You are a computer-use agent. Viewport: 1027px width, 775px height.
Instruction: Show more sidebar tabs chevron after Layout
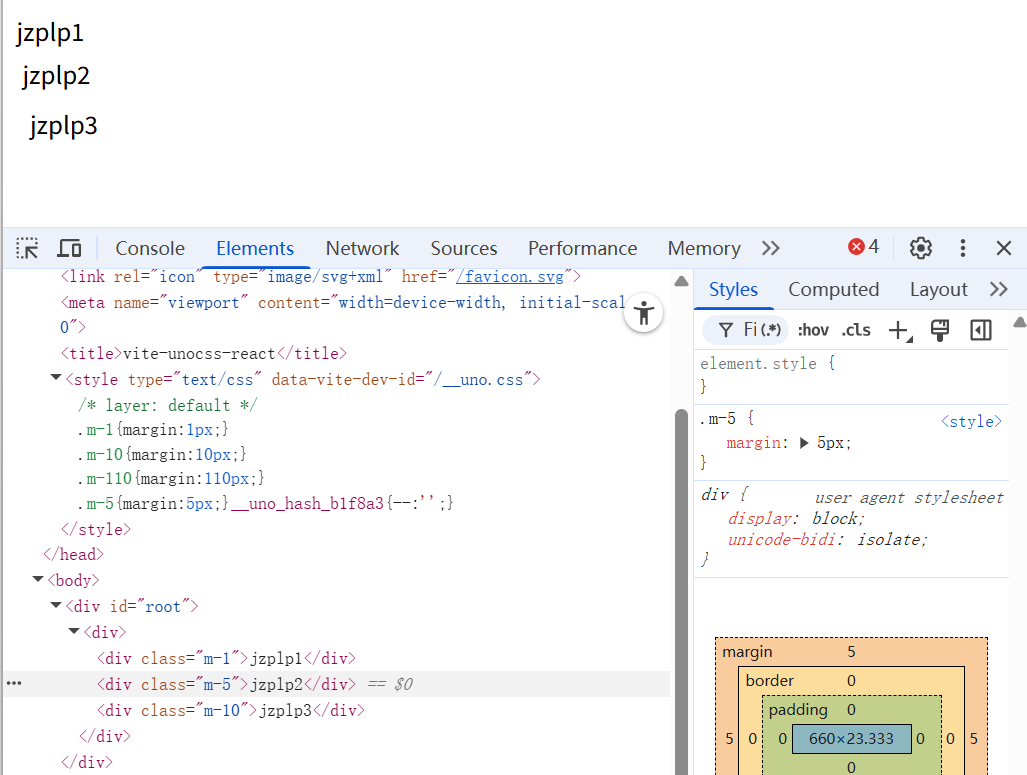tap(998, 290)
